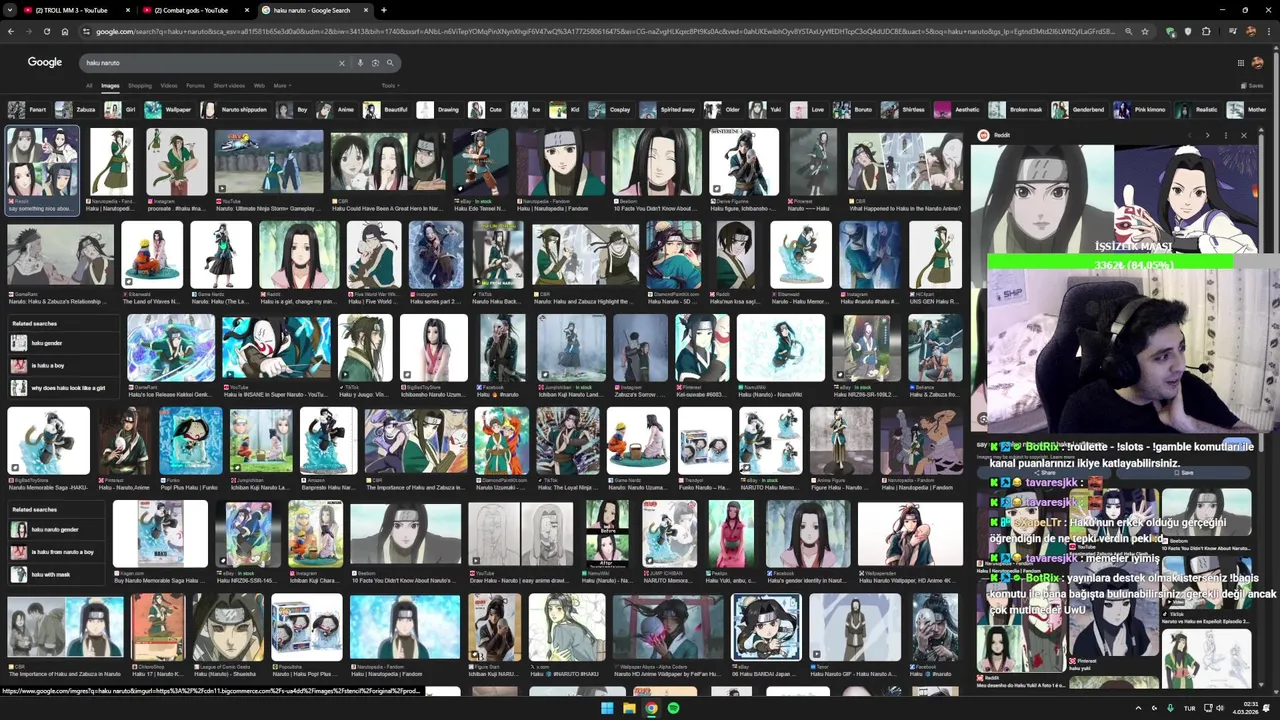Viewport: 1280px width, 720px height.
Task: Click the browser address bar URL
Action: tap(605, 31)
